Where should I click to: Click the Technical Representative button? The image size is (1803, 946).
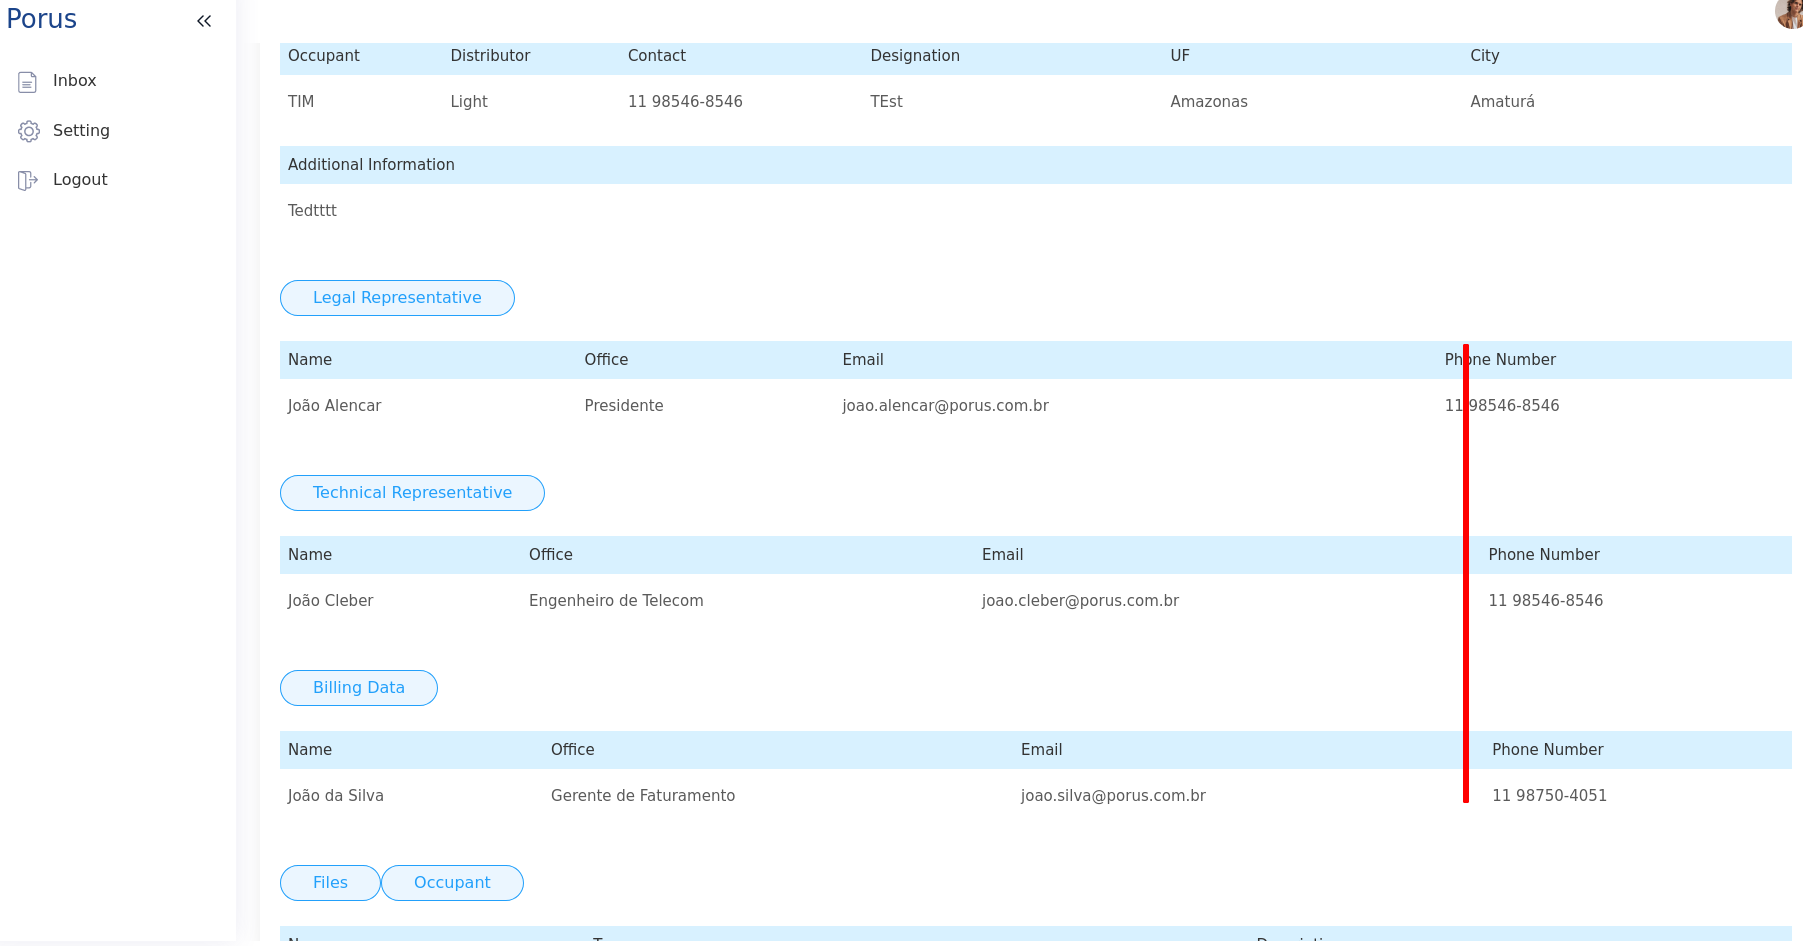point(412,493)
